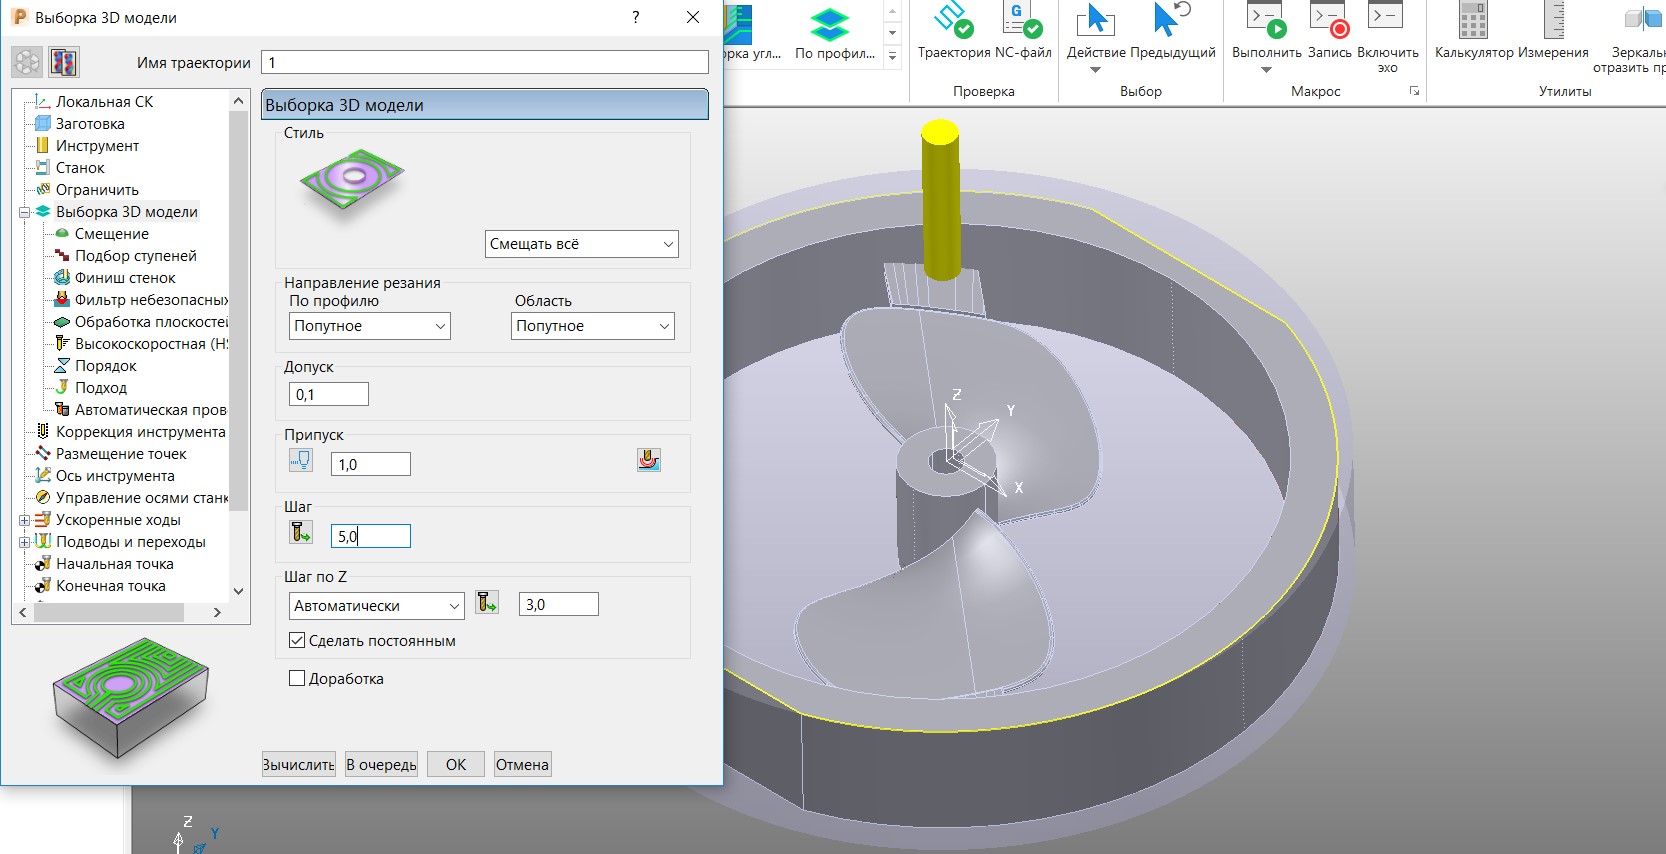Click По профилю strategy in ribbon
Screen dimensions: 1666x854
click(x=835, y=34)
